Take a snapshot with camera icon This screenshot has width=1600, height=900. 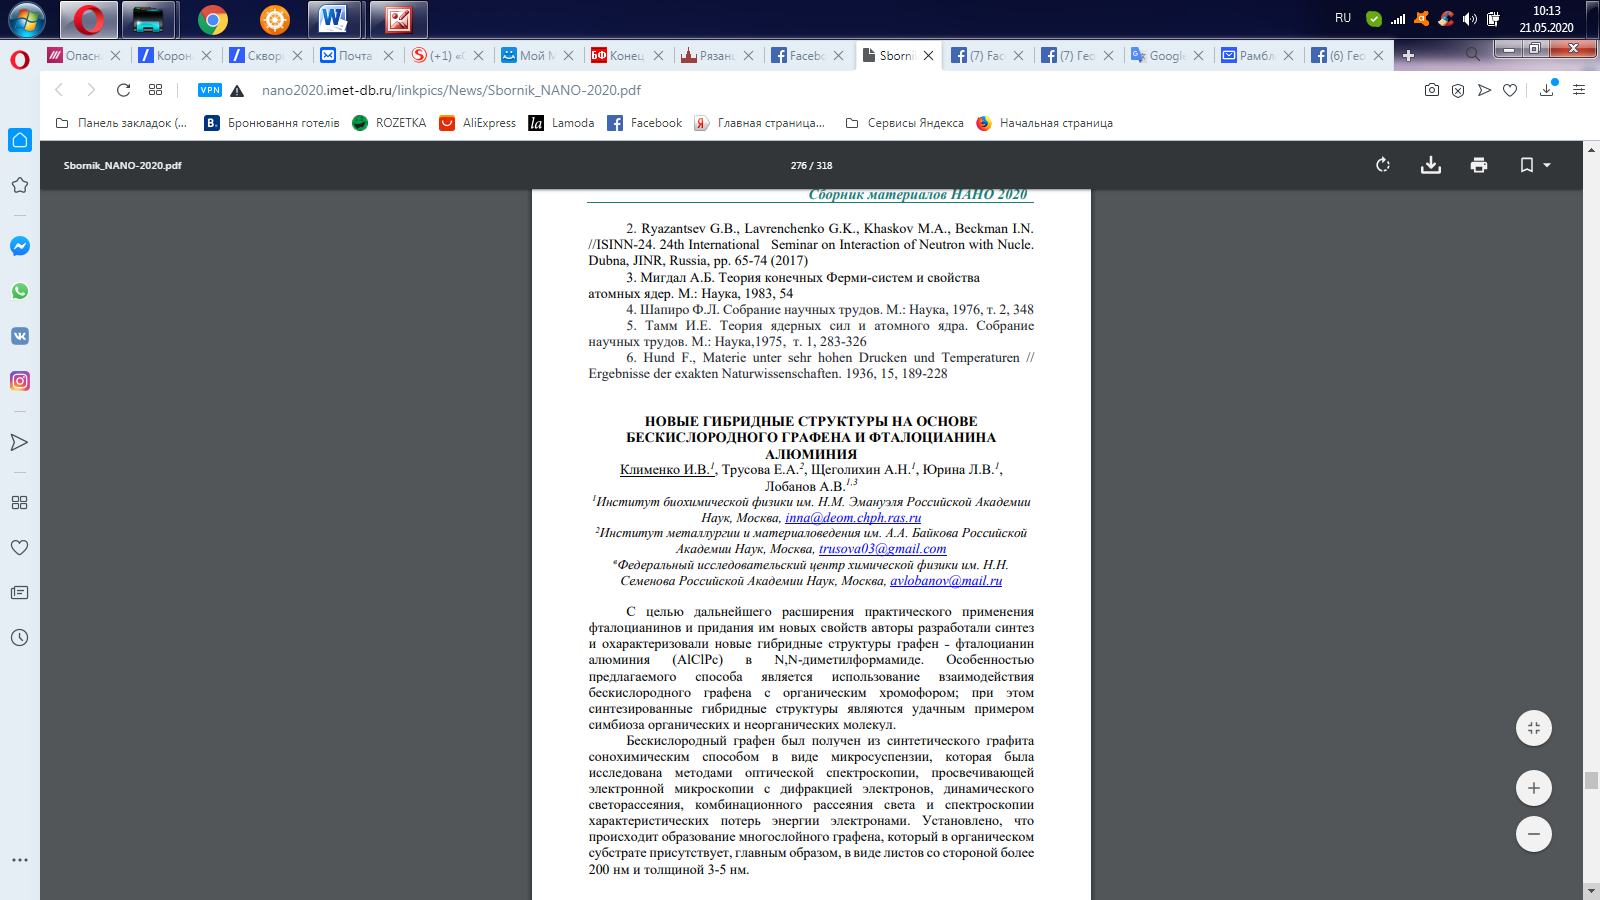click(x=1432, y=90)
